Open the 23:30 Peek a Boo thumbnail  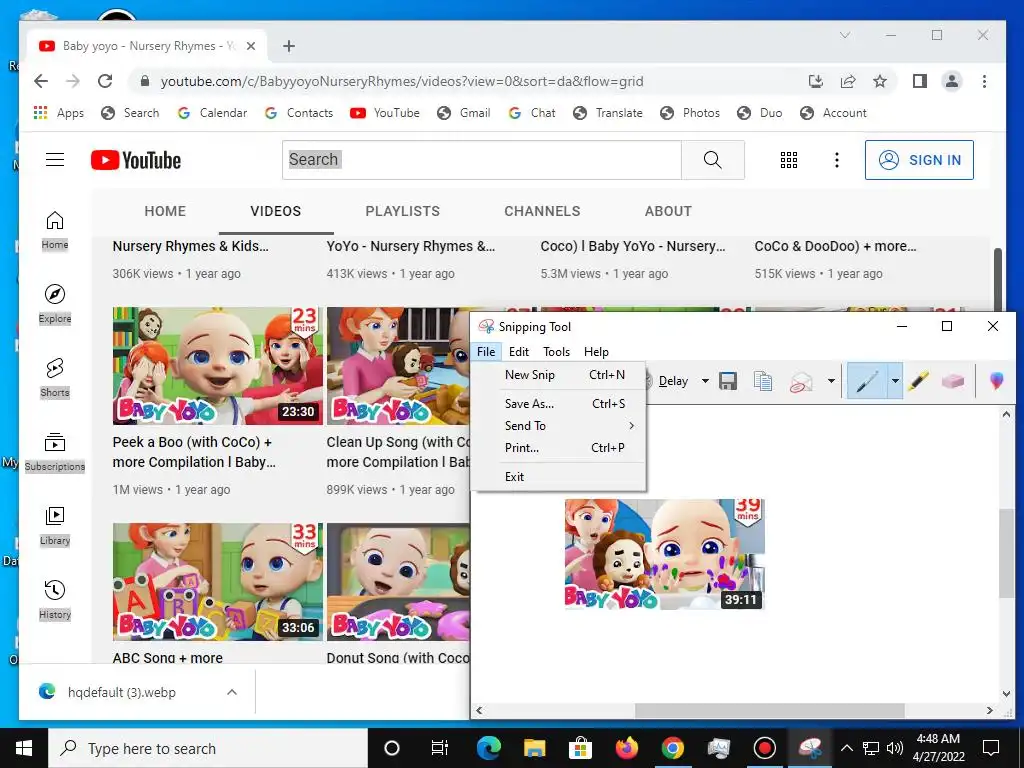coord(217,366)
